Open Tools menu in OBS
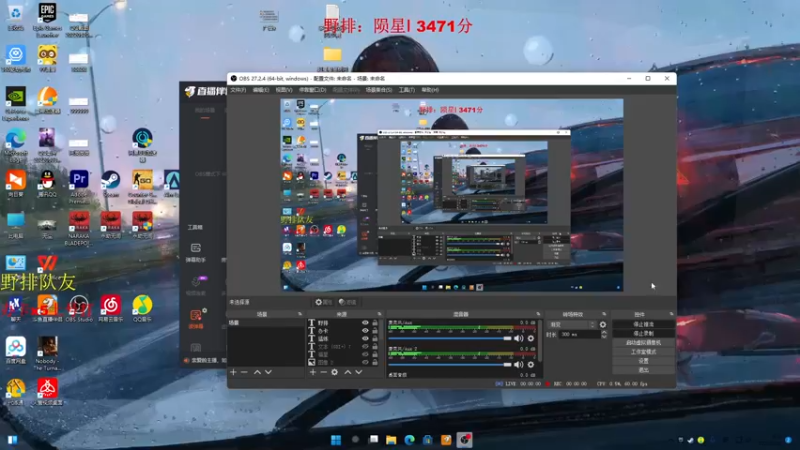Viewport: 800px width, 450px height. [407, 90]
